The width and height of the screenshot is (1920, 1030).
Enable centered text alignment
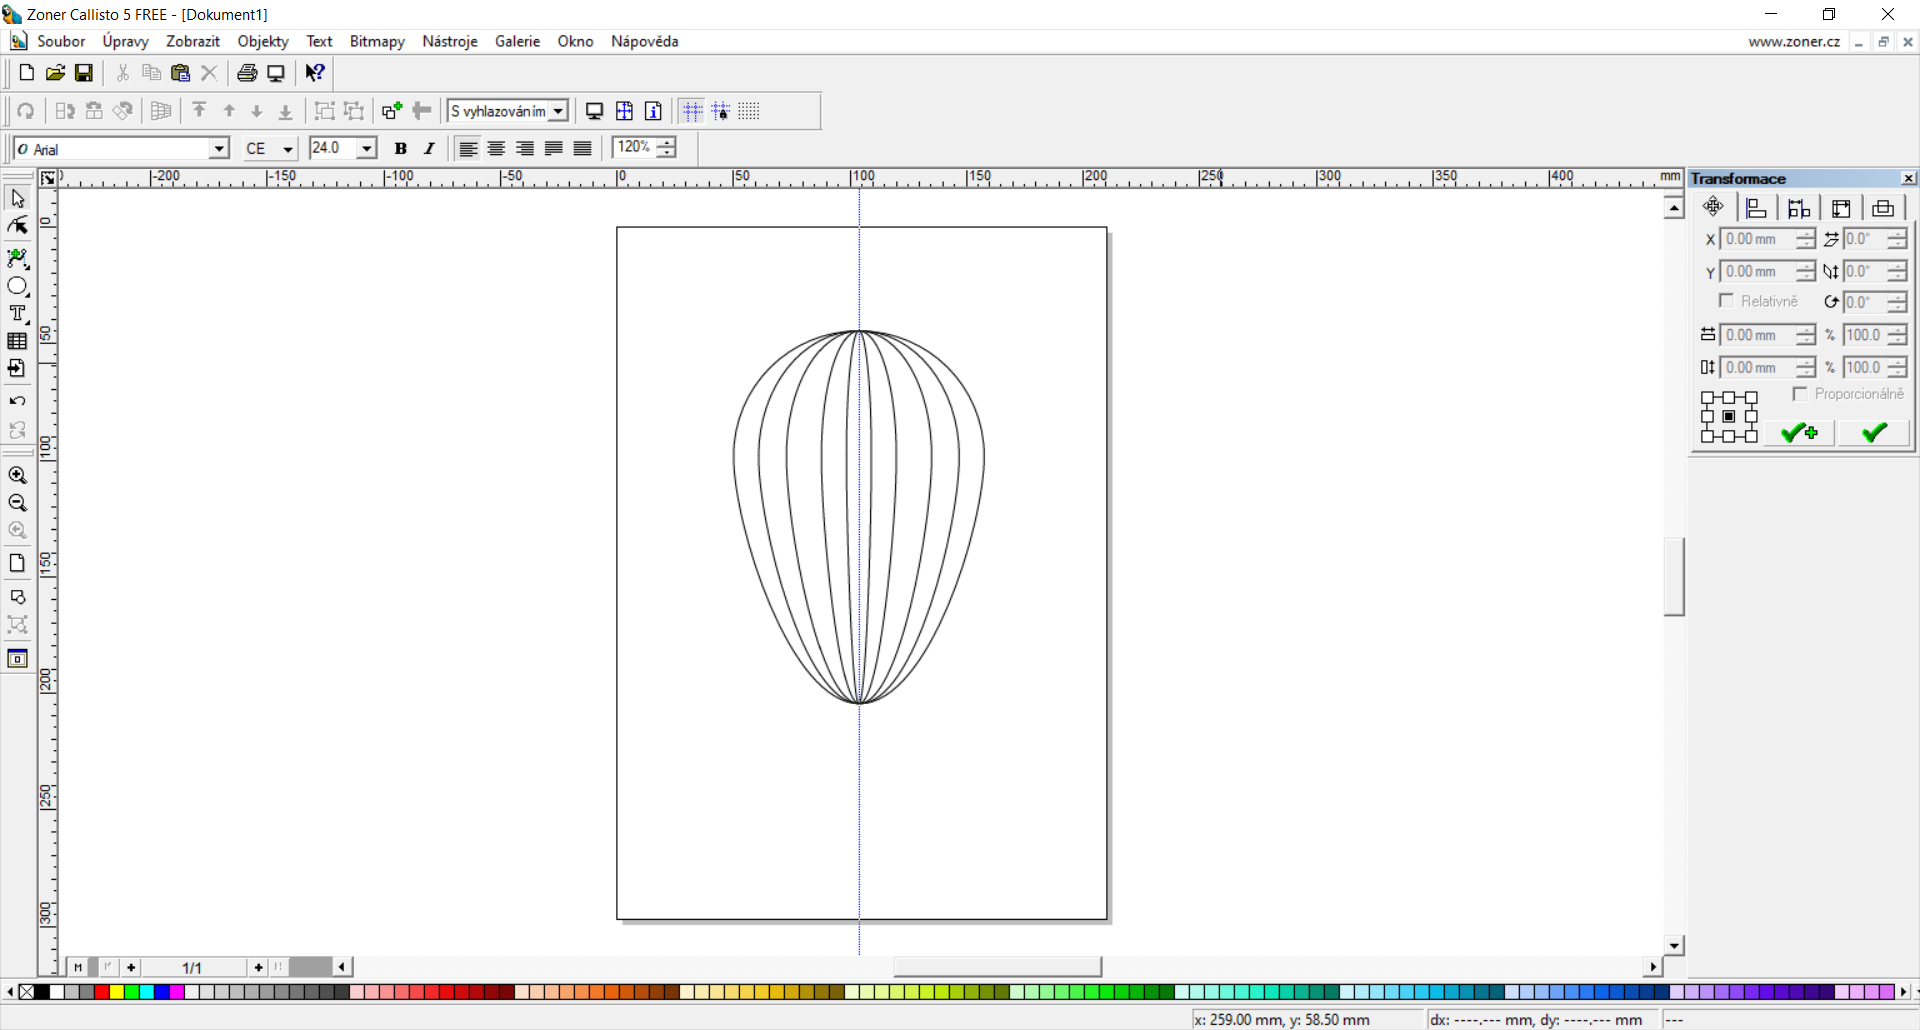pos(496,149)
